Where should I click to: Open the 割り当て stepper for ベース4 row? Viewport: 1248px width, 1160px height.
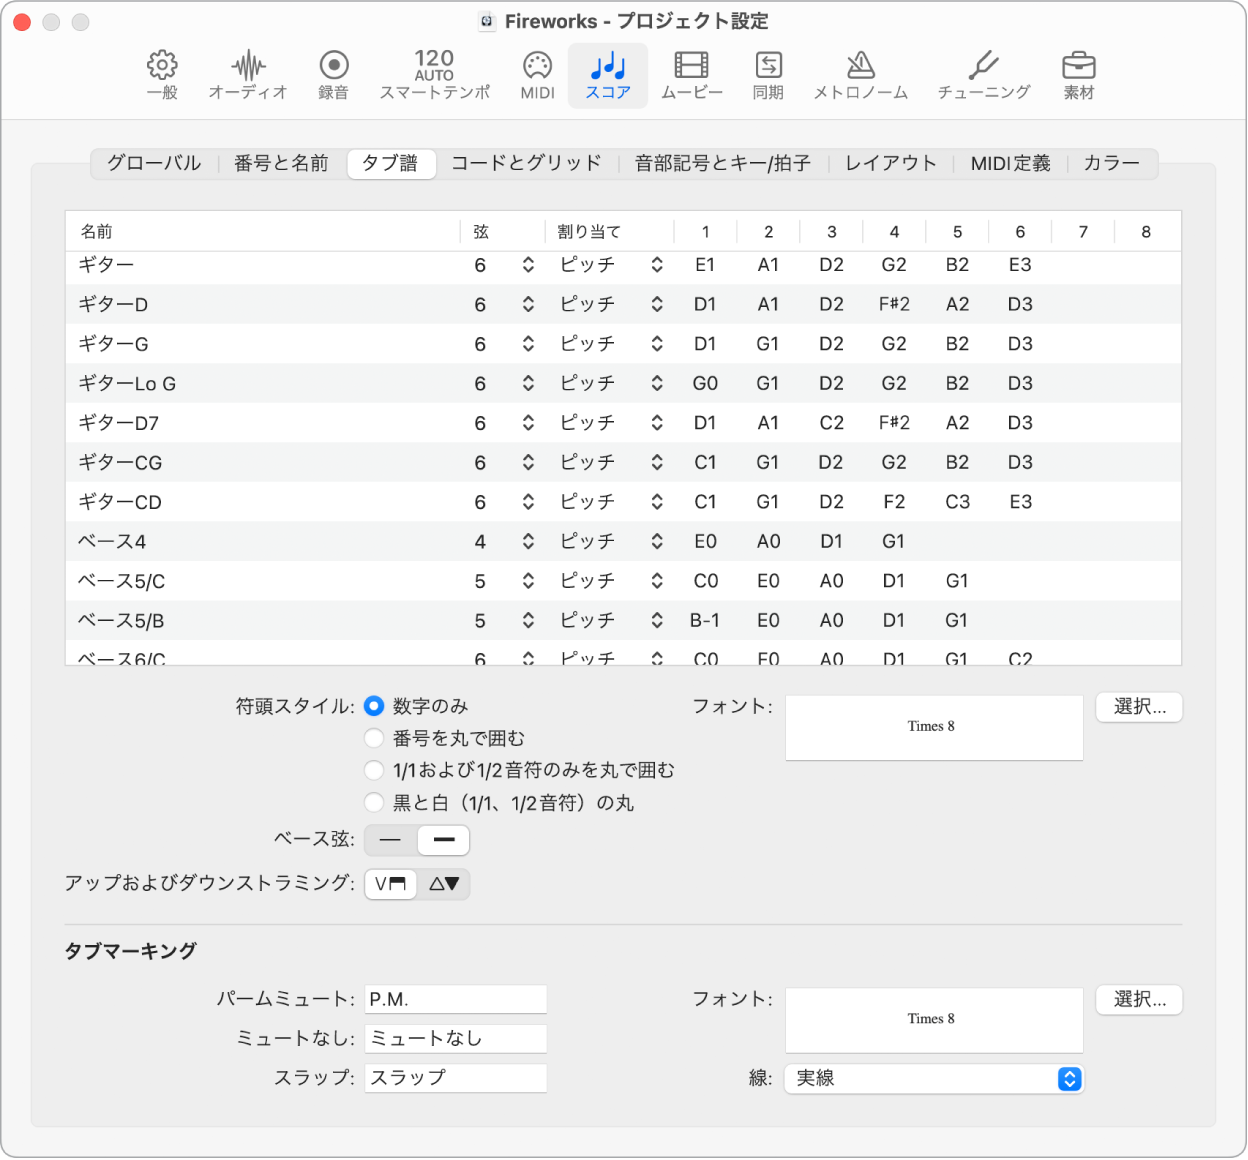[x=657, y=541]
